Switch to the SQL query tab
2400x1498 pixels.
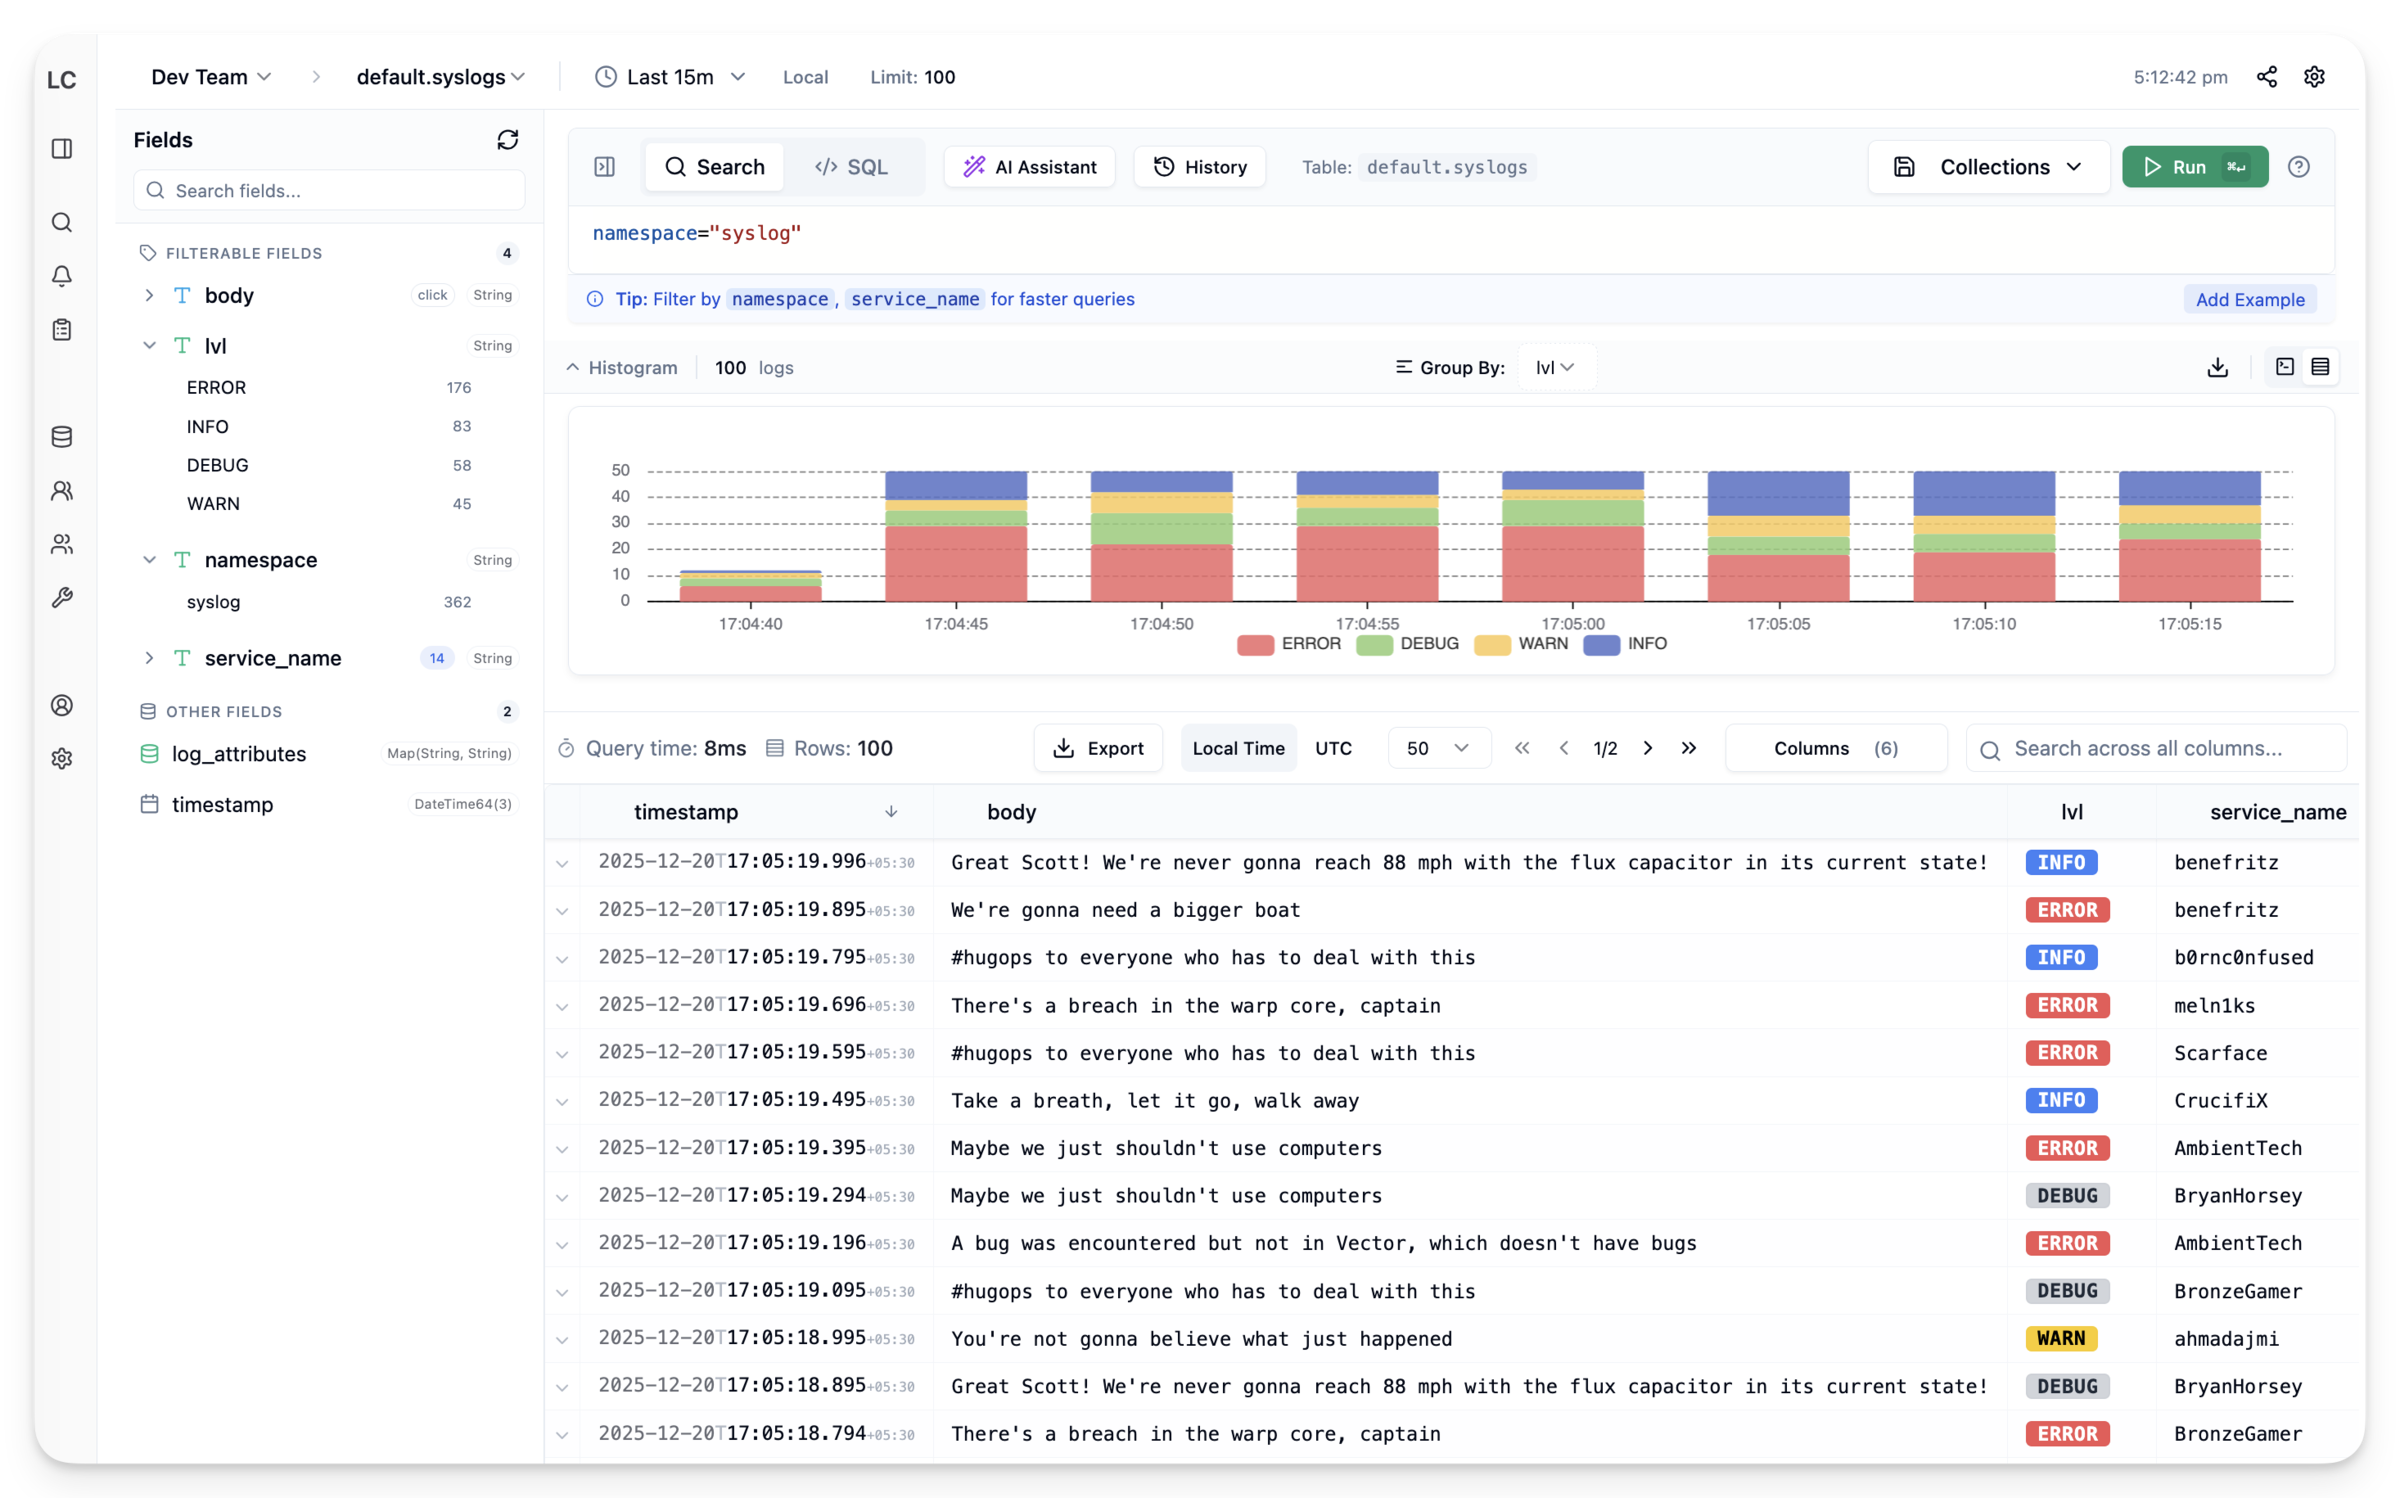pos(852,167)
